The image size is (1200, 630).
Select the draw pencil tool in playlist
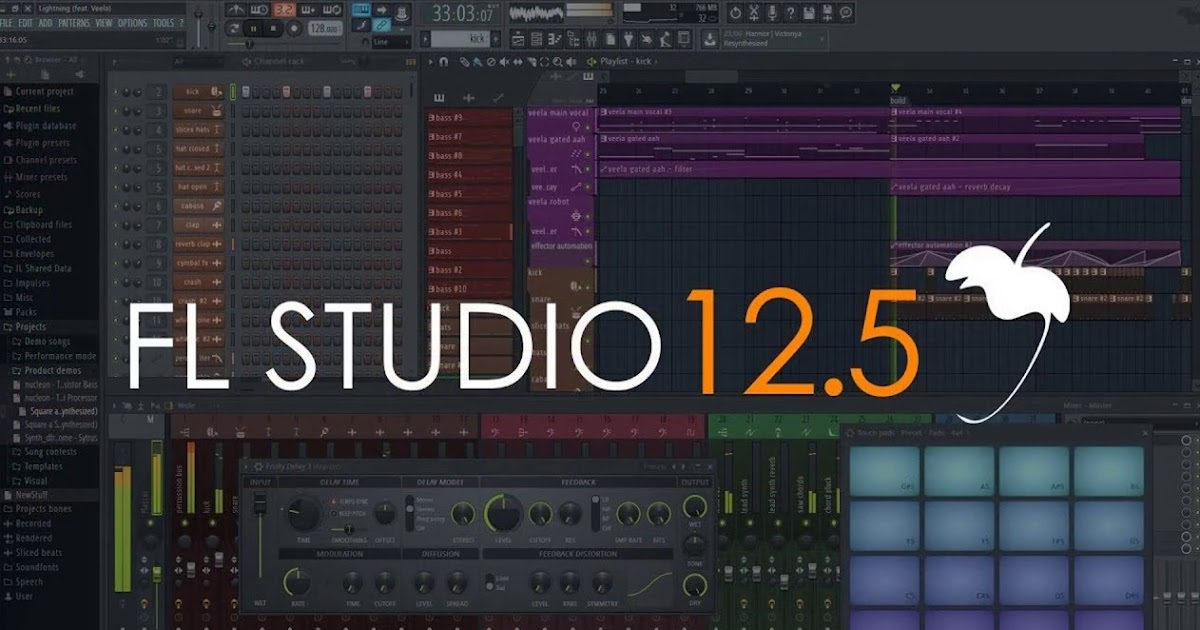[464, 62]
